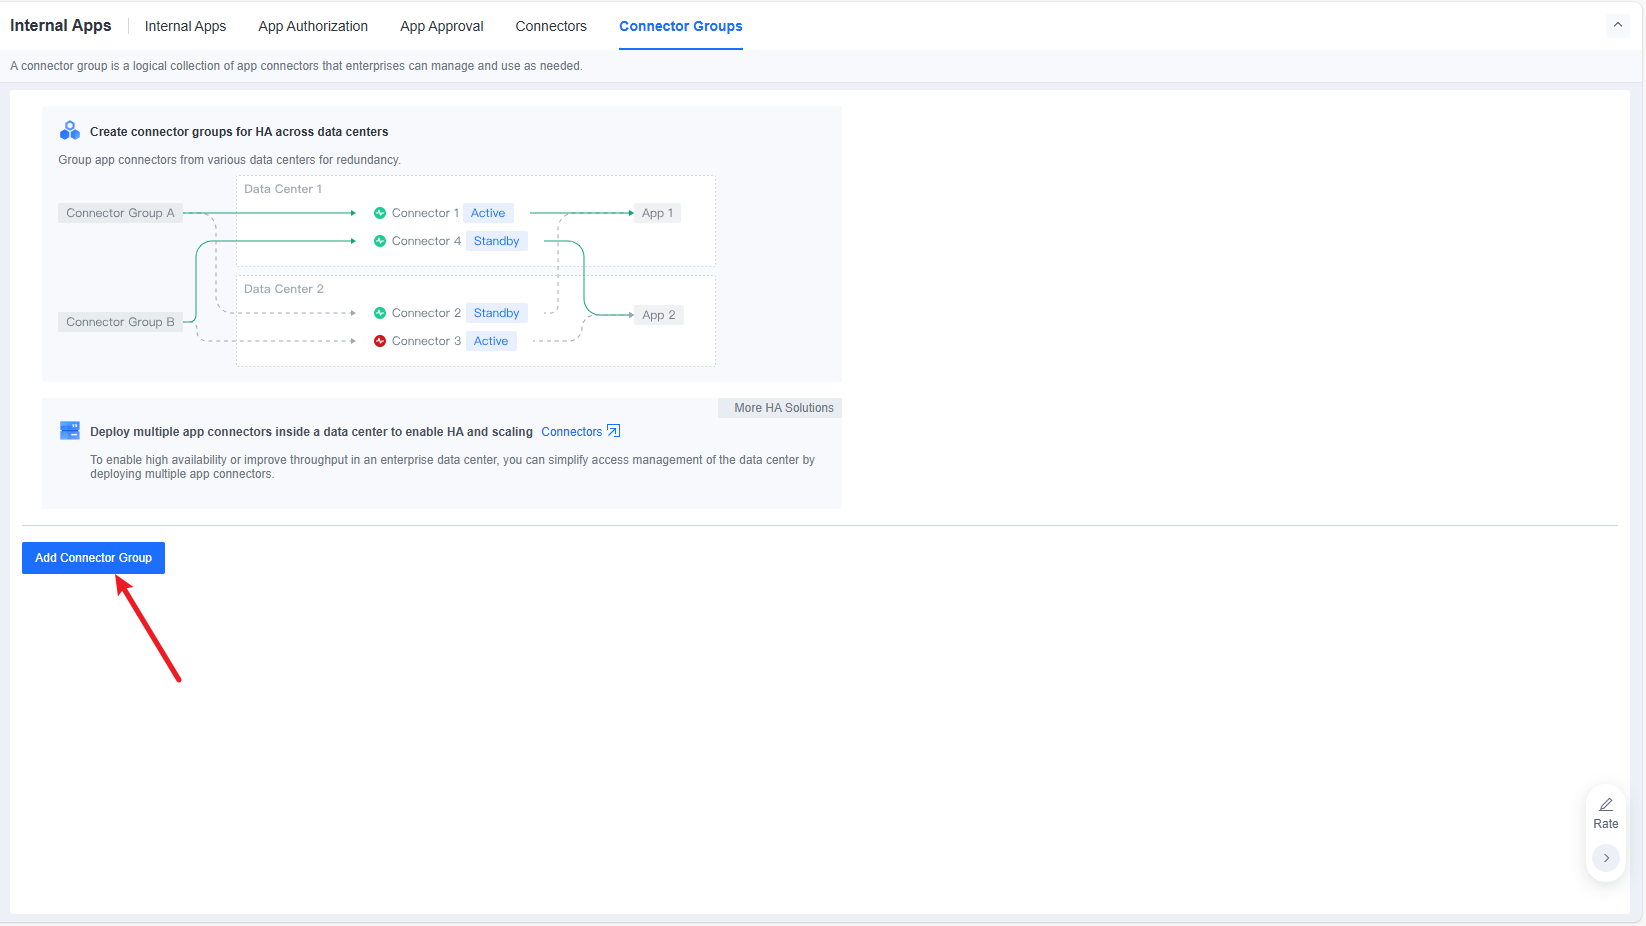Click the Standby tag of Connector 2
Screen dimensions: 1646x926
pos(496,313)
